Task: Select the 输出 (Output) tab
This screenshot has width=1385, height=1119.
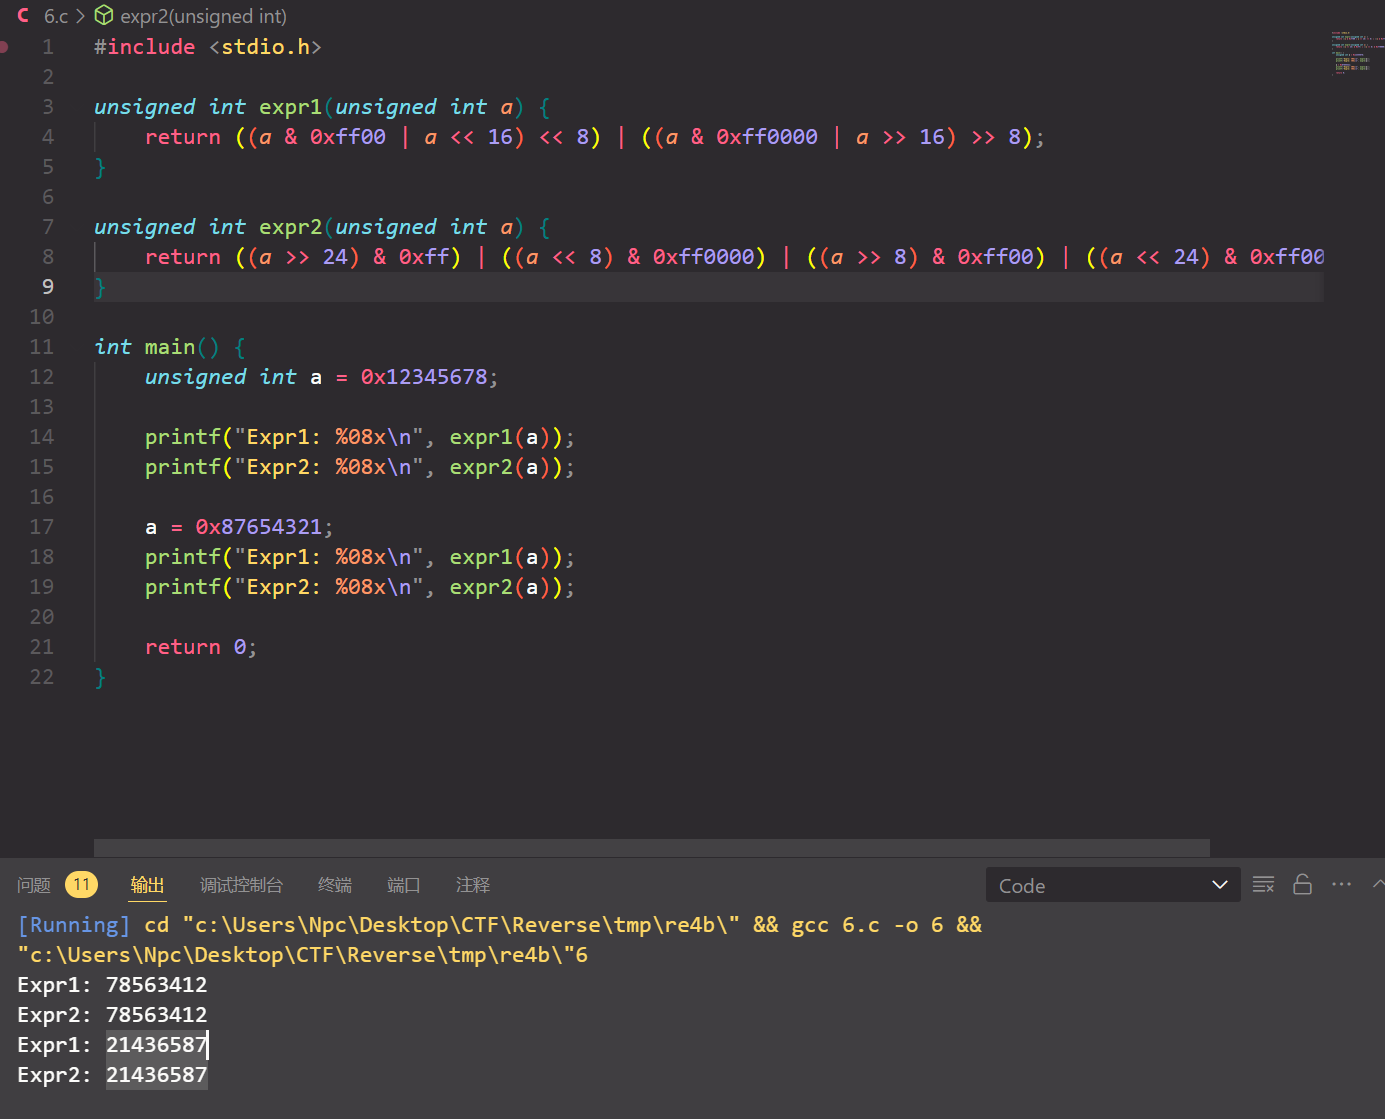Action: click(x=147, y=885)
